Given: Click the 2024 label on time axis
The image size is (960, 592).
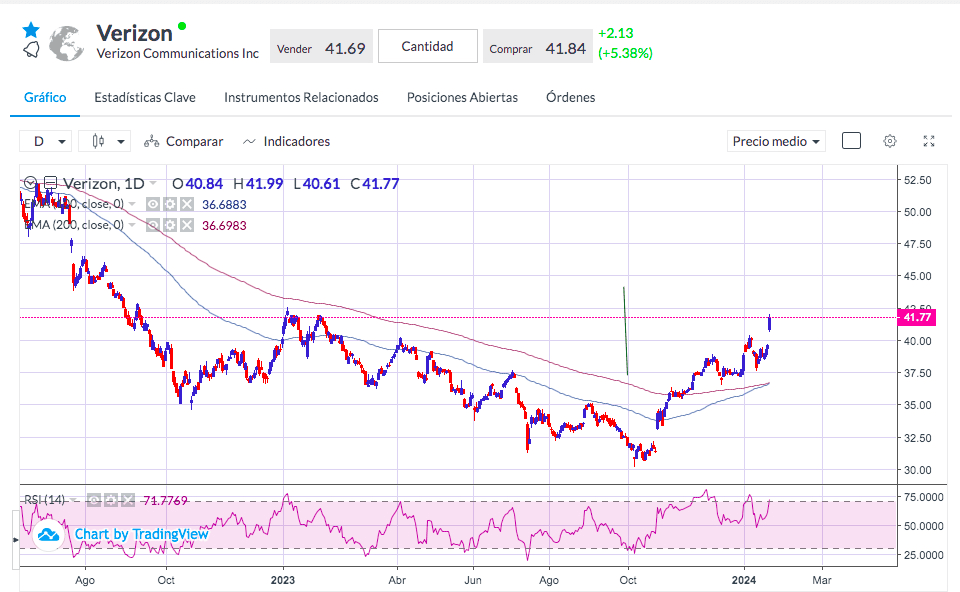Looking at the screenshot, I should point(744,580).
